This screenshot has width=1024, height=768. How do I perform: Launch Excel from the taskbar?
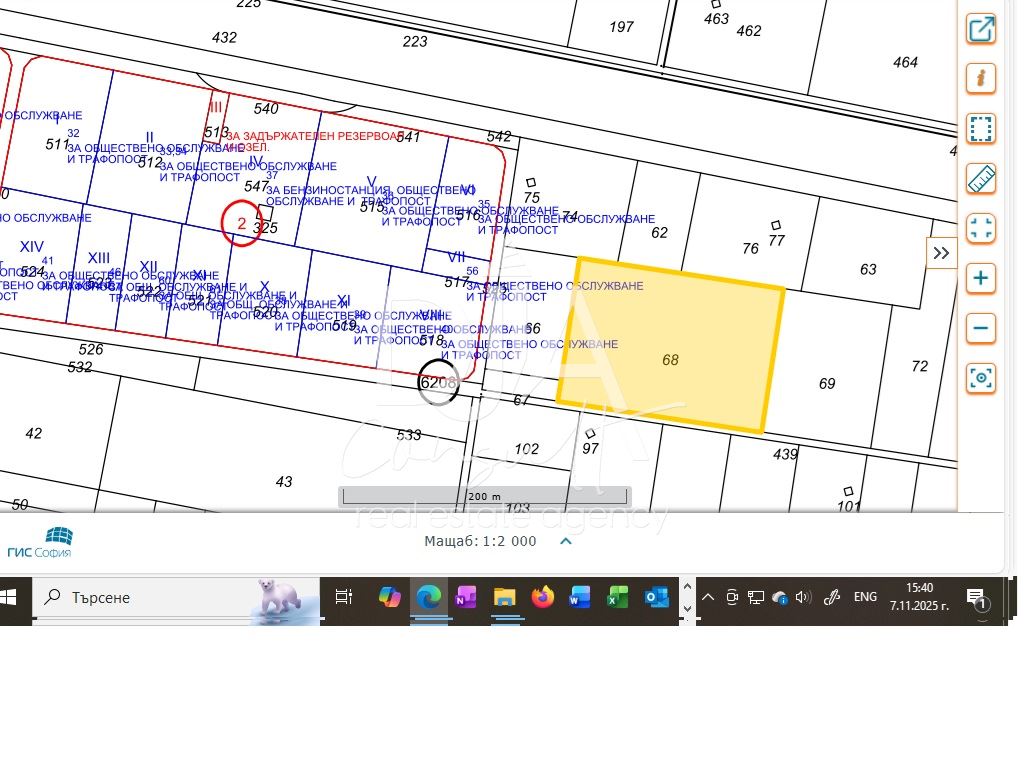617,598
